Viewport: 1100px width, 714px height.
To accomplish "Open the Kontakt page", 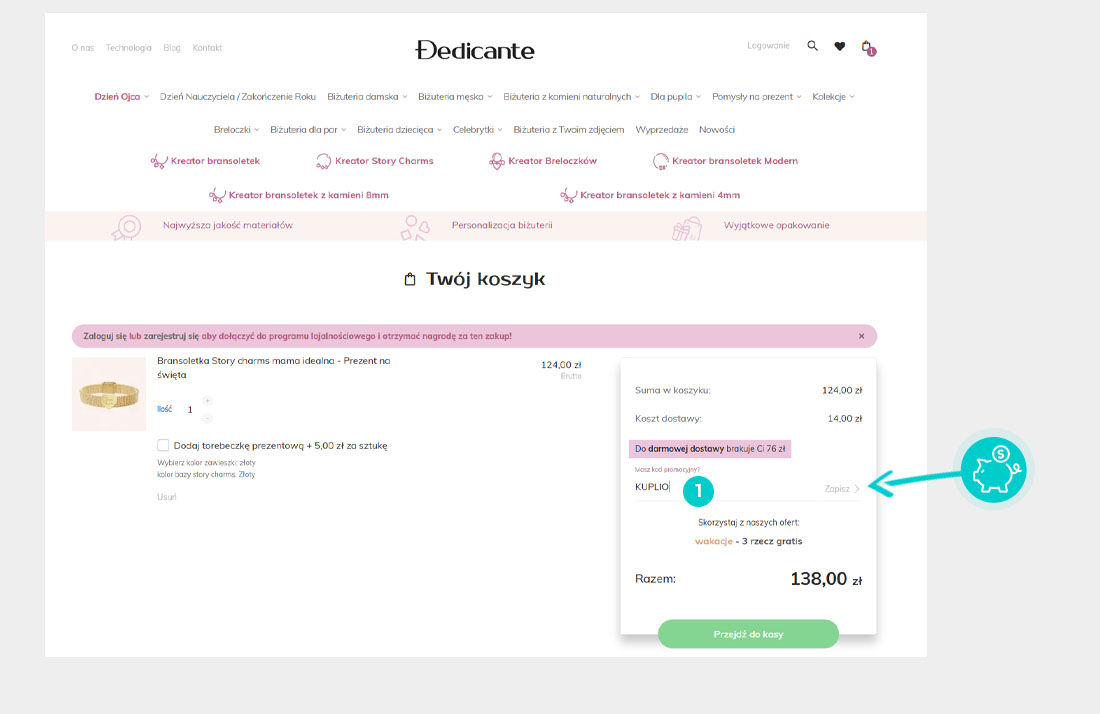I will (208, 48).
